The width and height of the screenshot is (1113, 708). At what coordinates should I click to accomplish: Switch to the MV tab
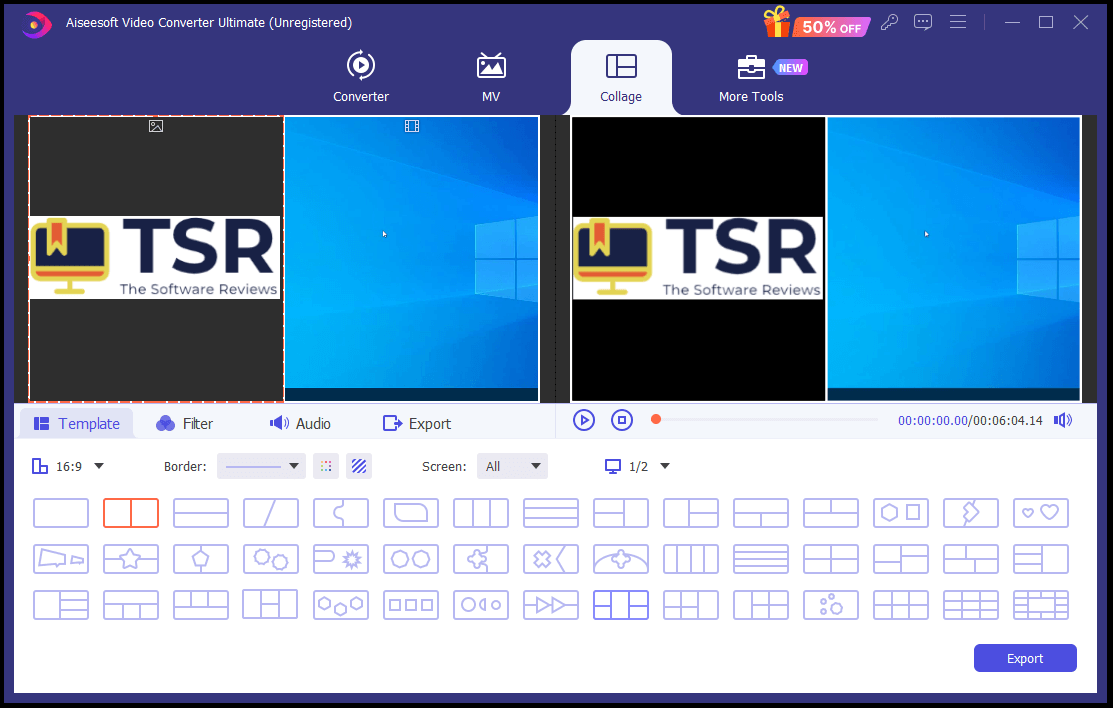(490, 77)
